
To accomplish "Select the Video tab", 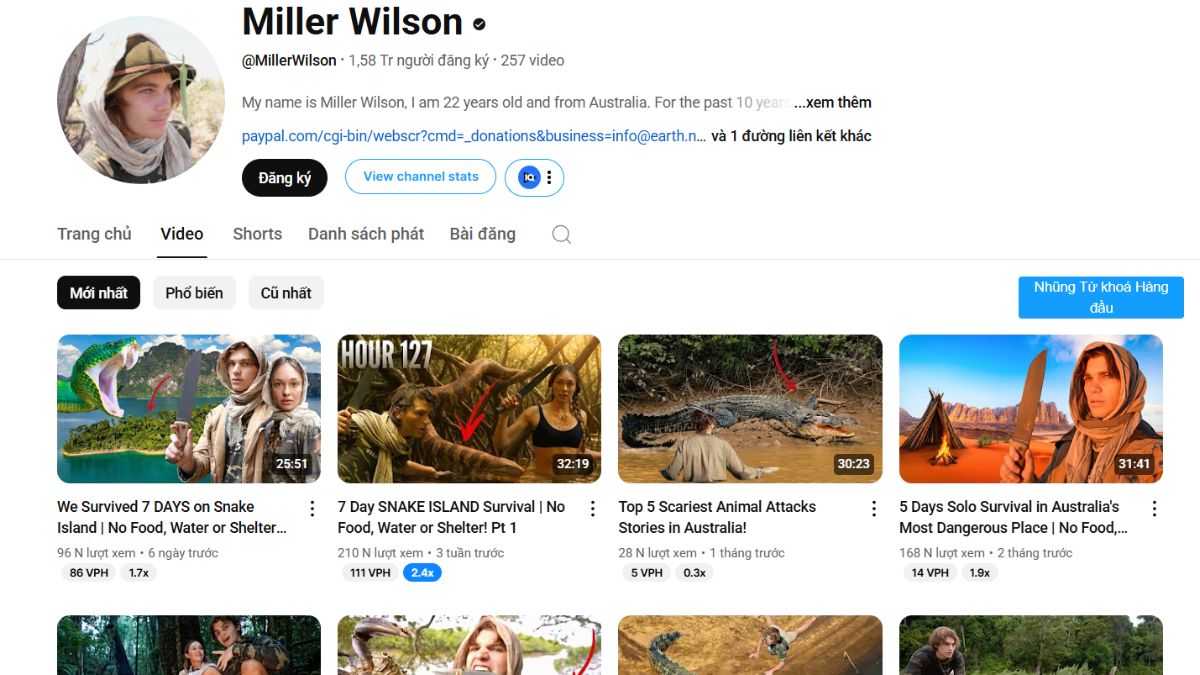I will point(182,234).
